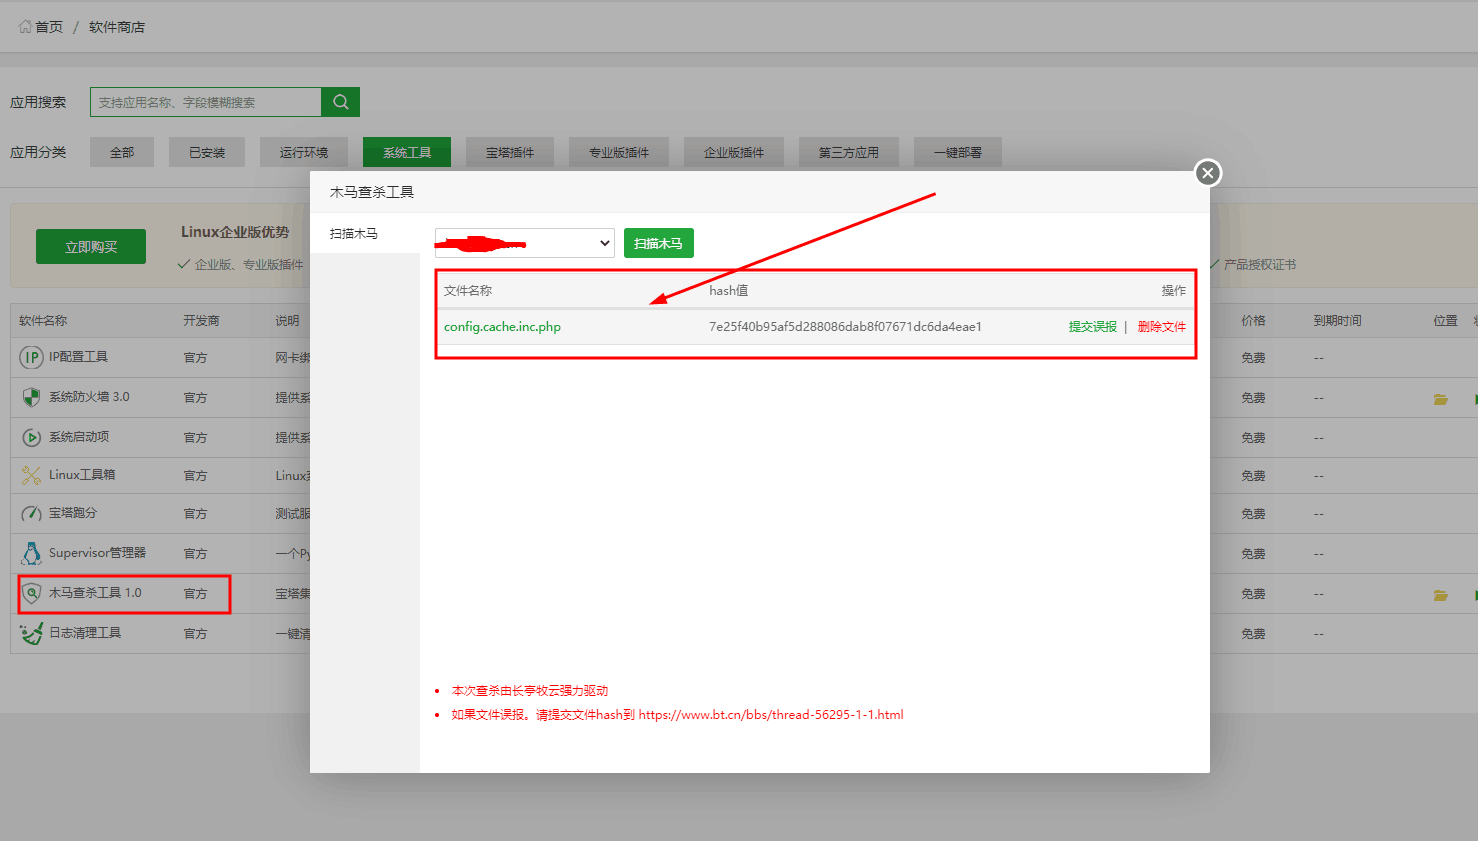Click the magnifier search button
Screen dimensions: 1478x841
pyautogui.click(x=340, y=102)
